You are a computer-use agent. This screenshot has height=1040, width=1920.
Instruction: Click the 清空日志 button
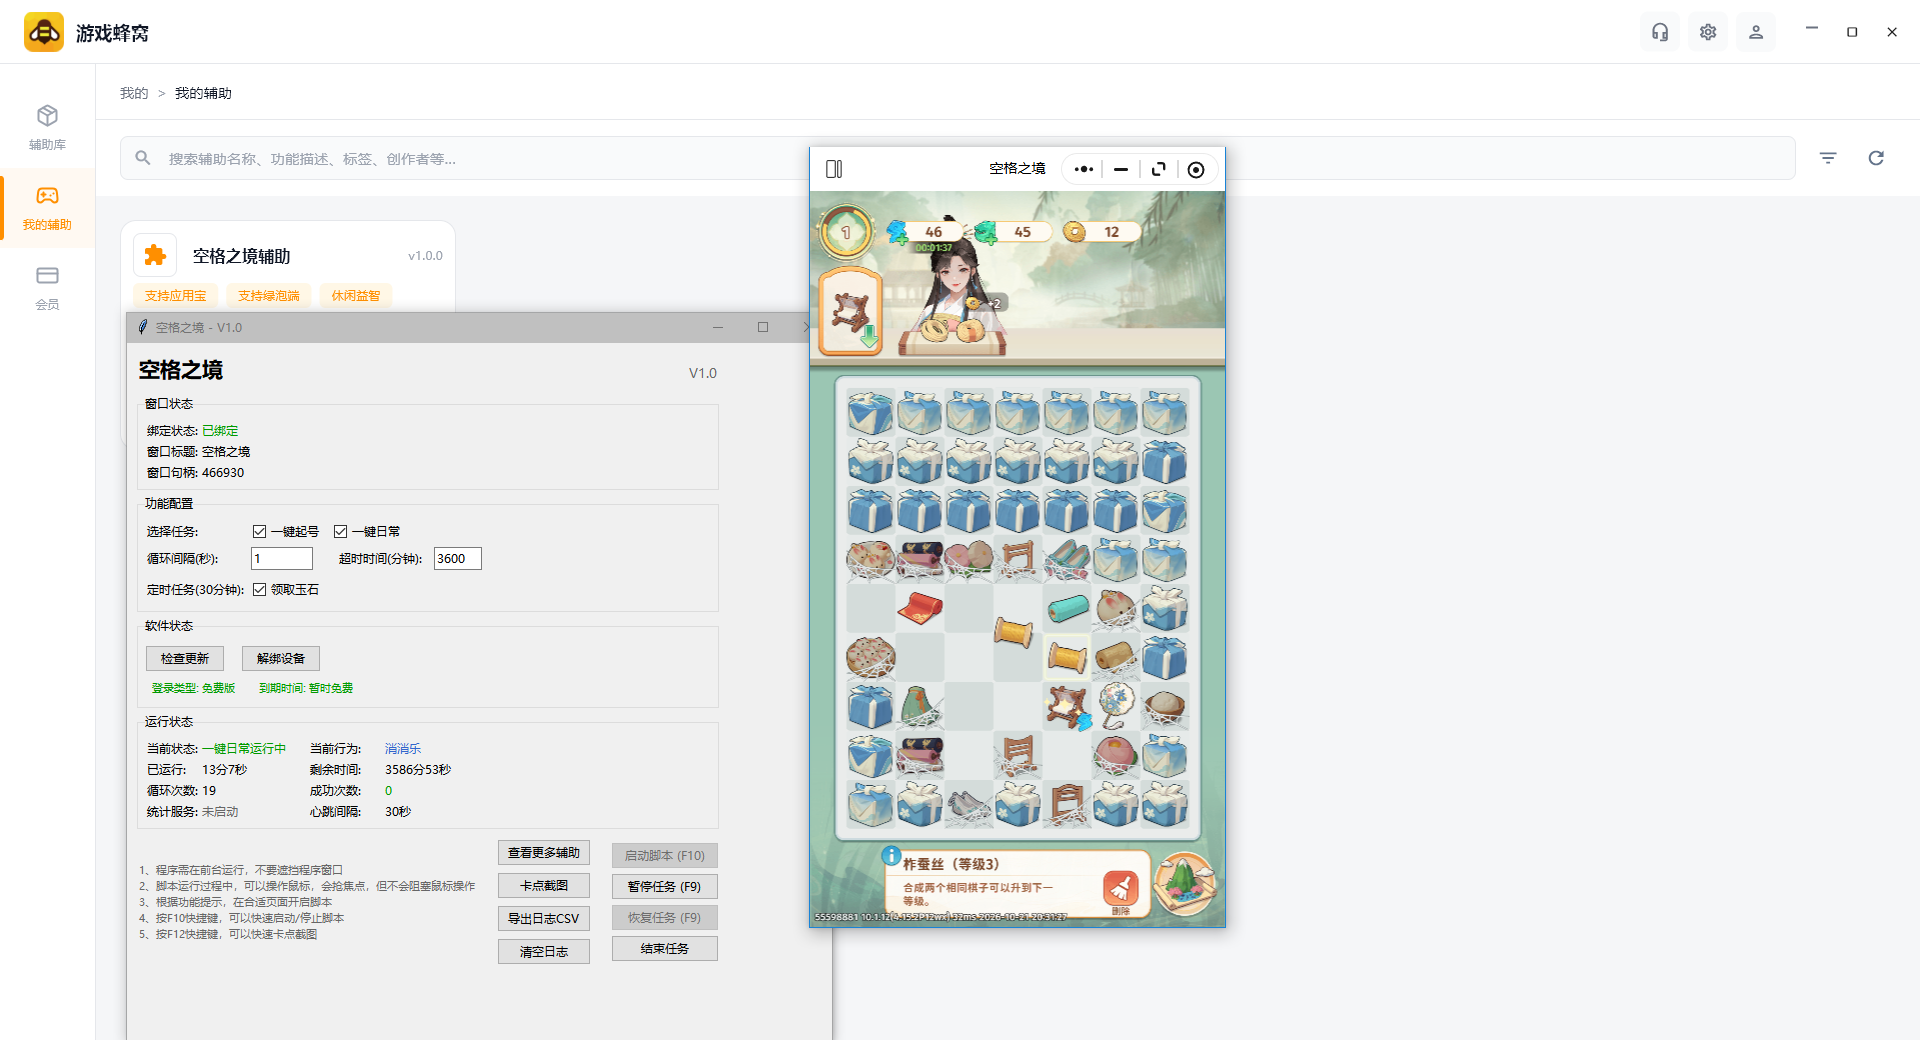click(x=544, y=952)
